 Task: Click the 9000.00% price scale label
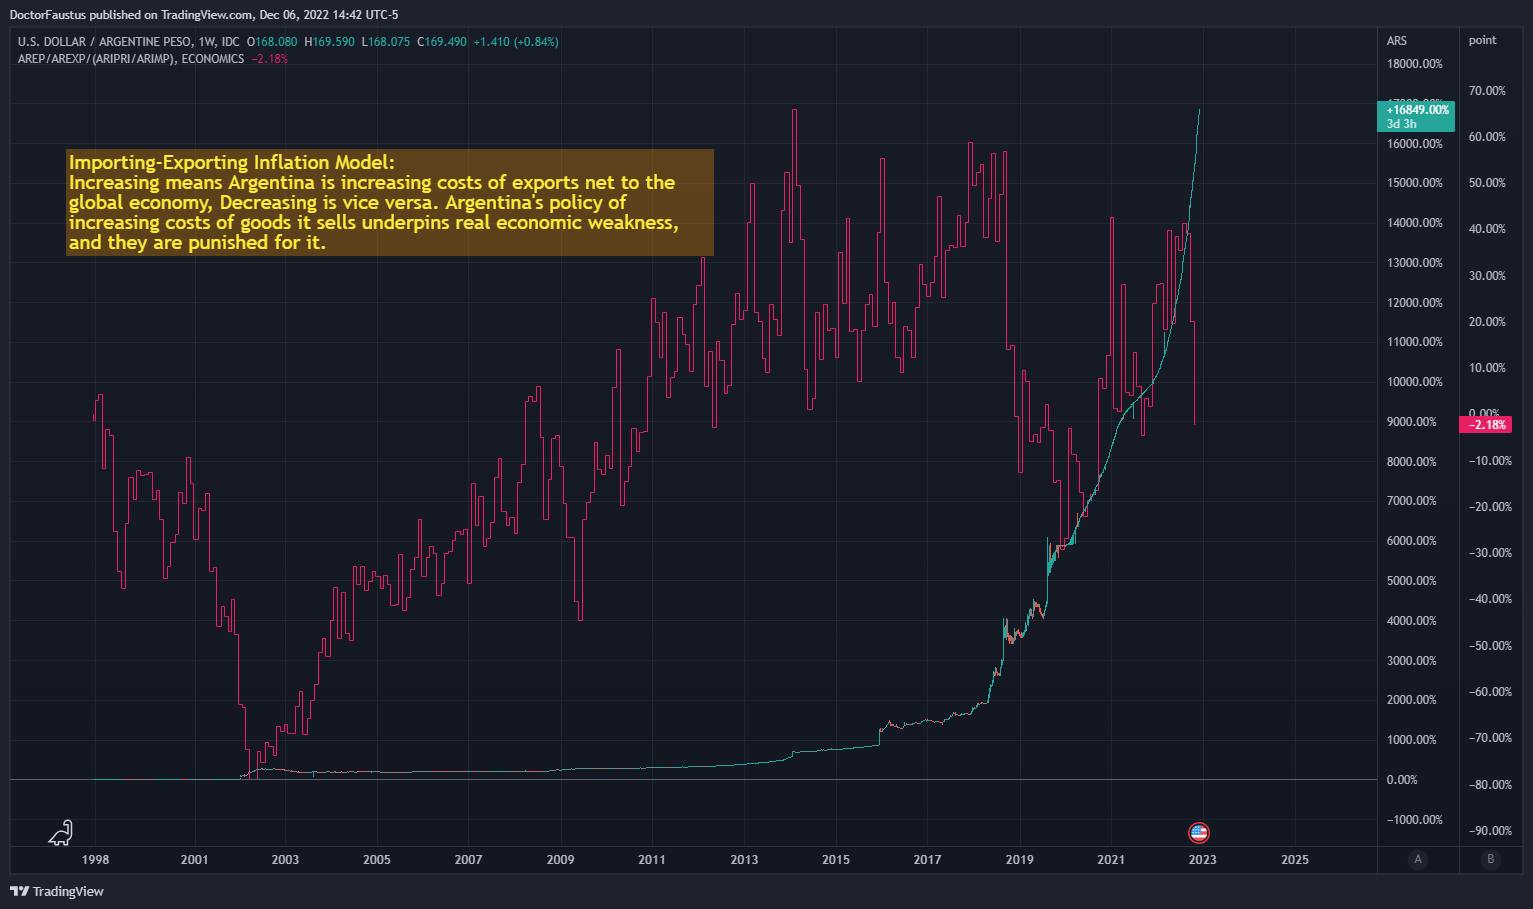1412,422
